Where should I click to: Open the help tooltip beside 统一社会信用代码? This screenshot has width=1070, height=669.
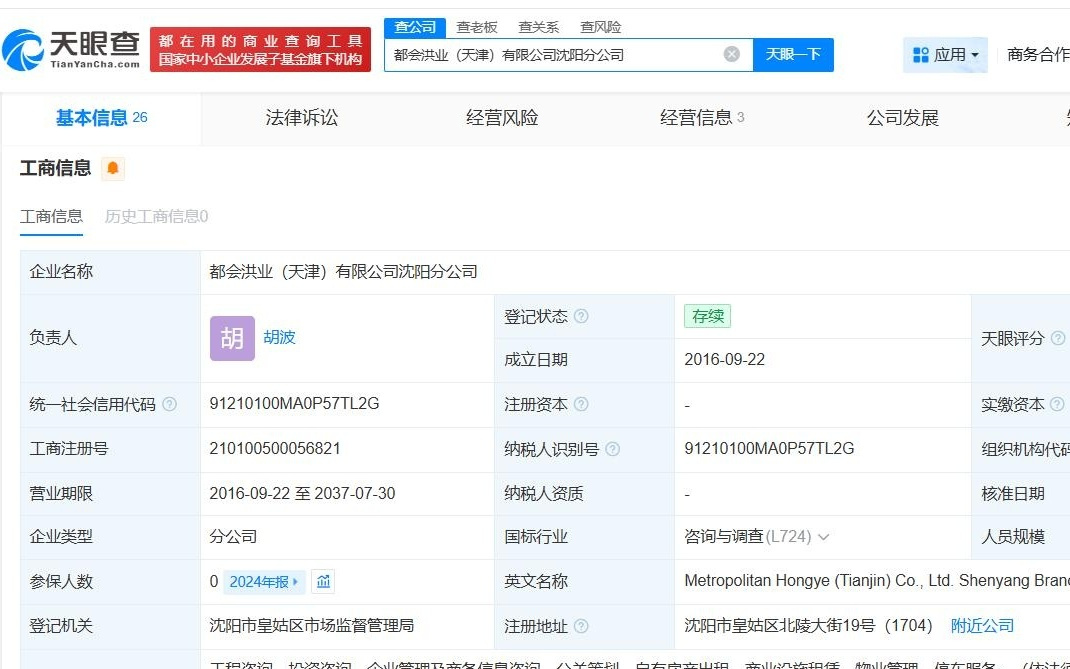coord(170,404)
